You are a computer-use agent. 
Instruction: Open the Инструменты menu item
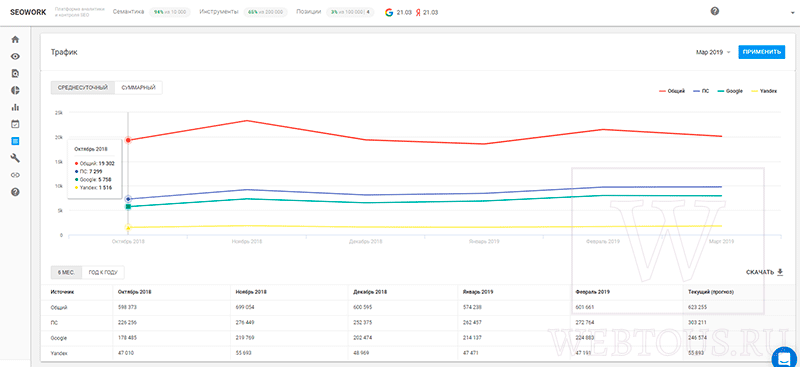point(219,12)
